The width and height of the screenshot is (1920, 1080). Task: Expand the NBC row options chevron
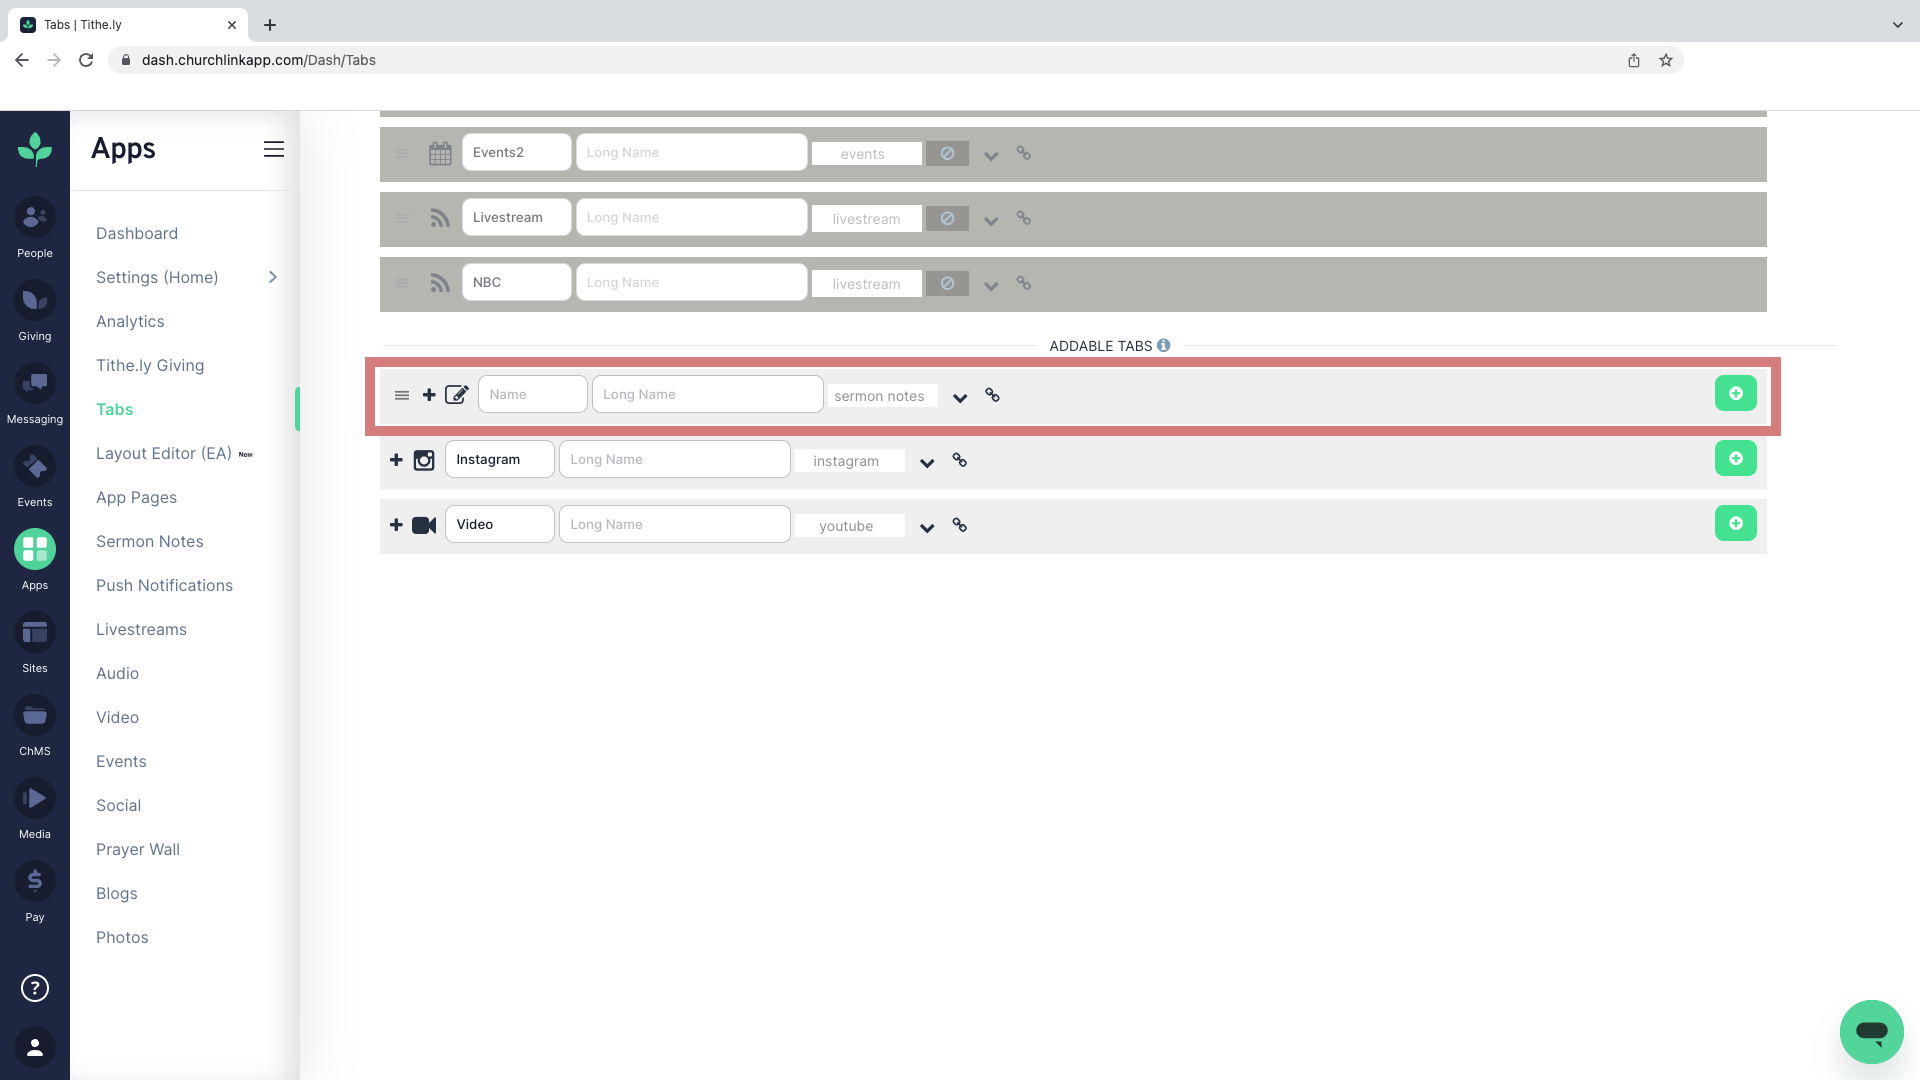[x=991, y=286]
